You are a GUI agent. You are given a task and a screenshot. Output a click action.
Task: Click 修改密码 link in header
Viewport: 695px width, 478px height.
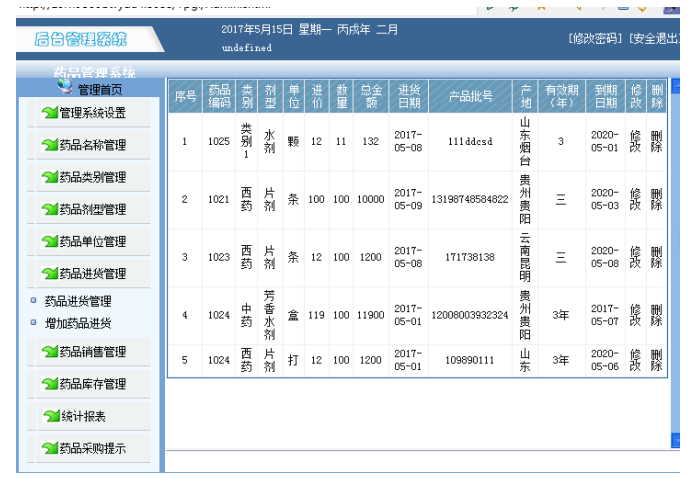tap(595, 39)
